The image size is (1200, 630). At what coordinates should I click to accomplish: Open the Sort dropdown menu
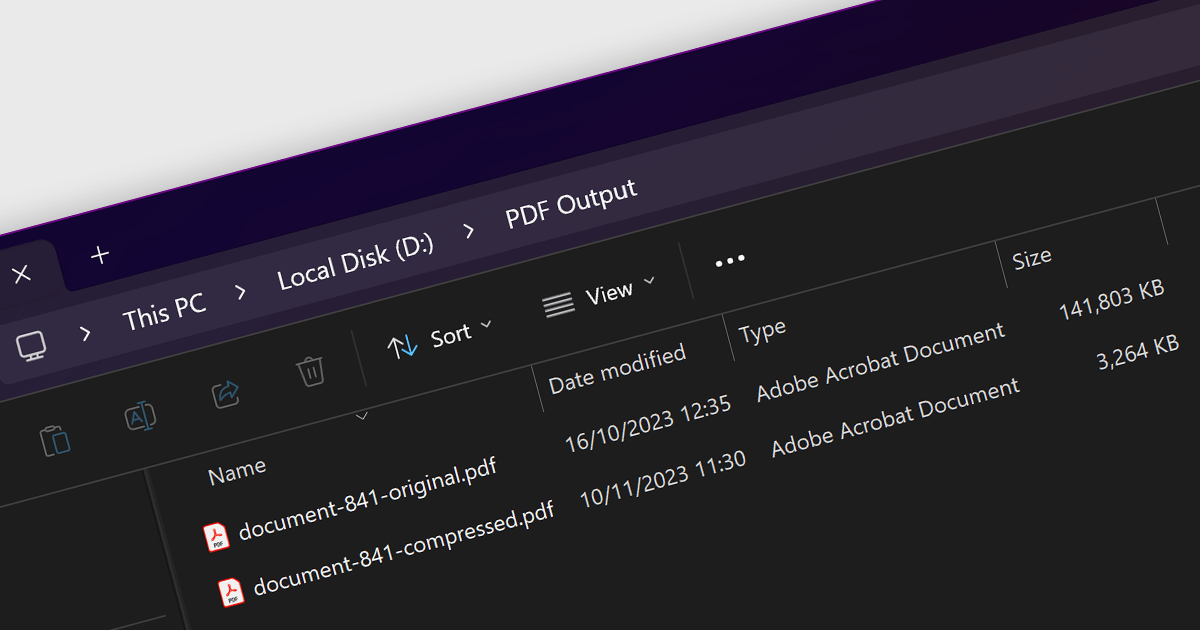440,338
